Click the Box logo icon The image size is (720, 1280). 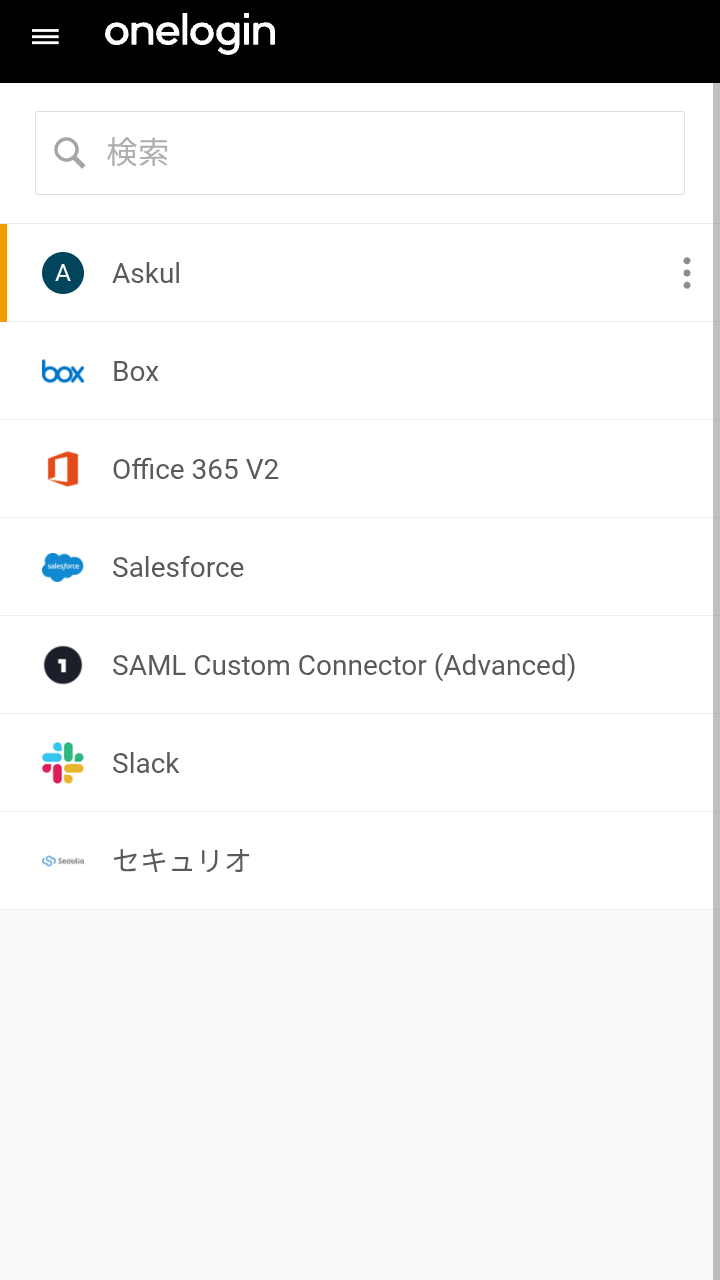tap(63, 371)
